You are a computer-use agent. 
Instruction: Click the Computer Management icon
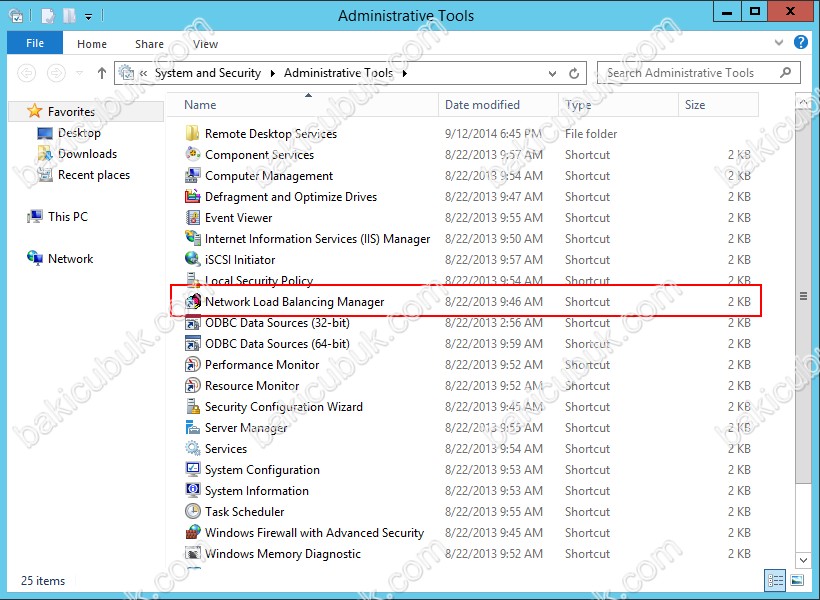coord(192,175)
